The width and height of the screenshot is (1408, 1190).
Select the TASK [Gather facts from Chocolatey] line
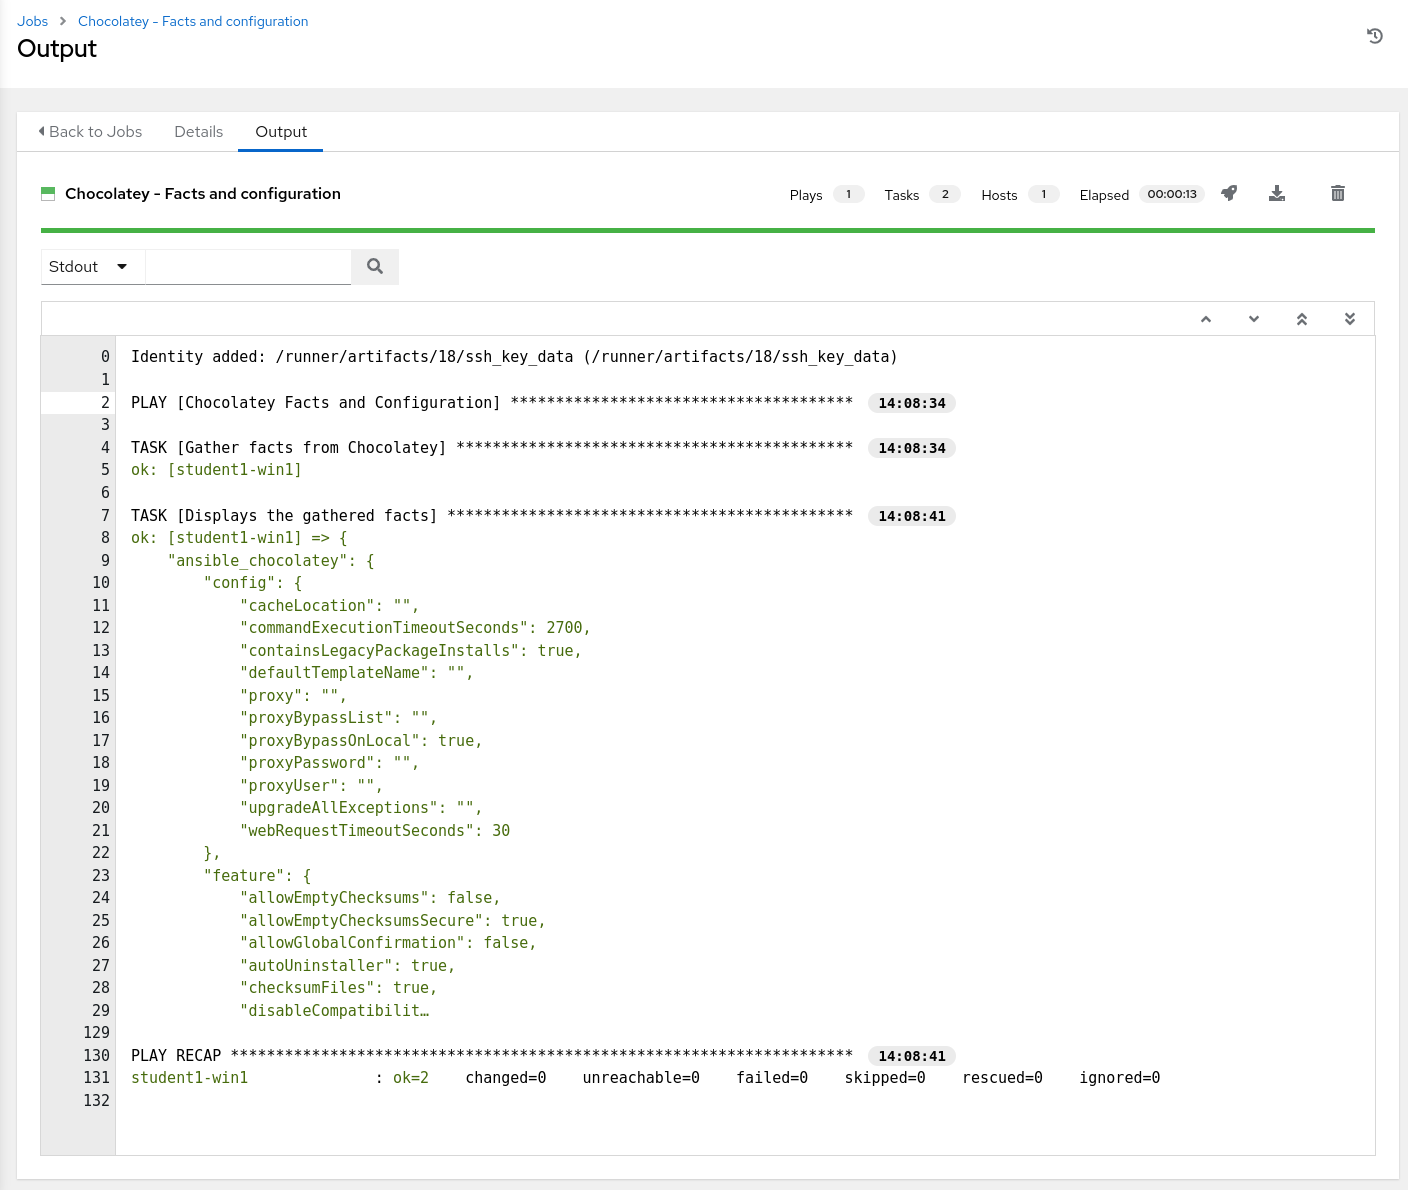click(x=491, y=447)
